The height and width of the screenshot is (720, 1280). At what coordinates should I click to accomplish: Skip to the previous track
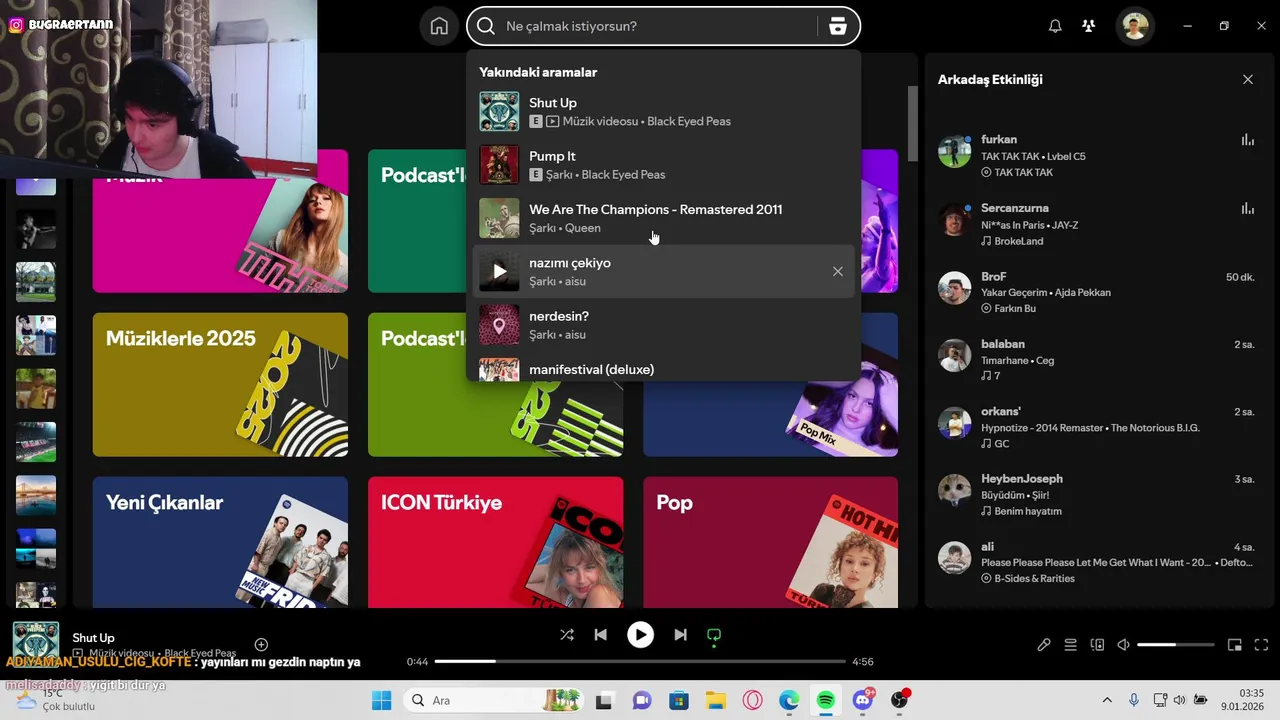coord(600,635)
